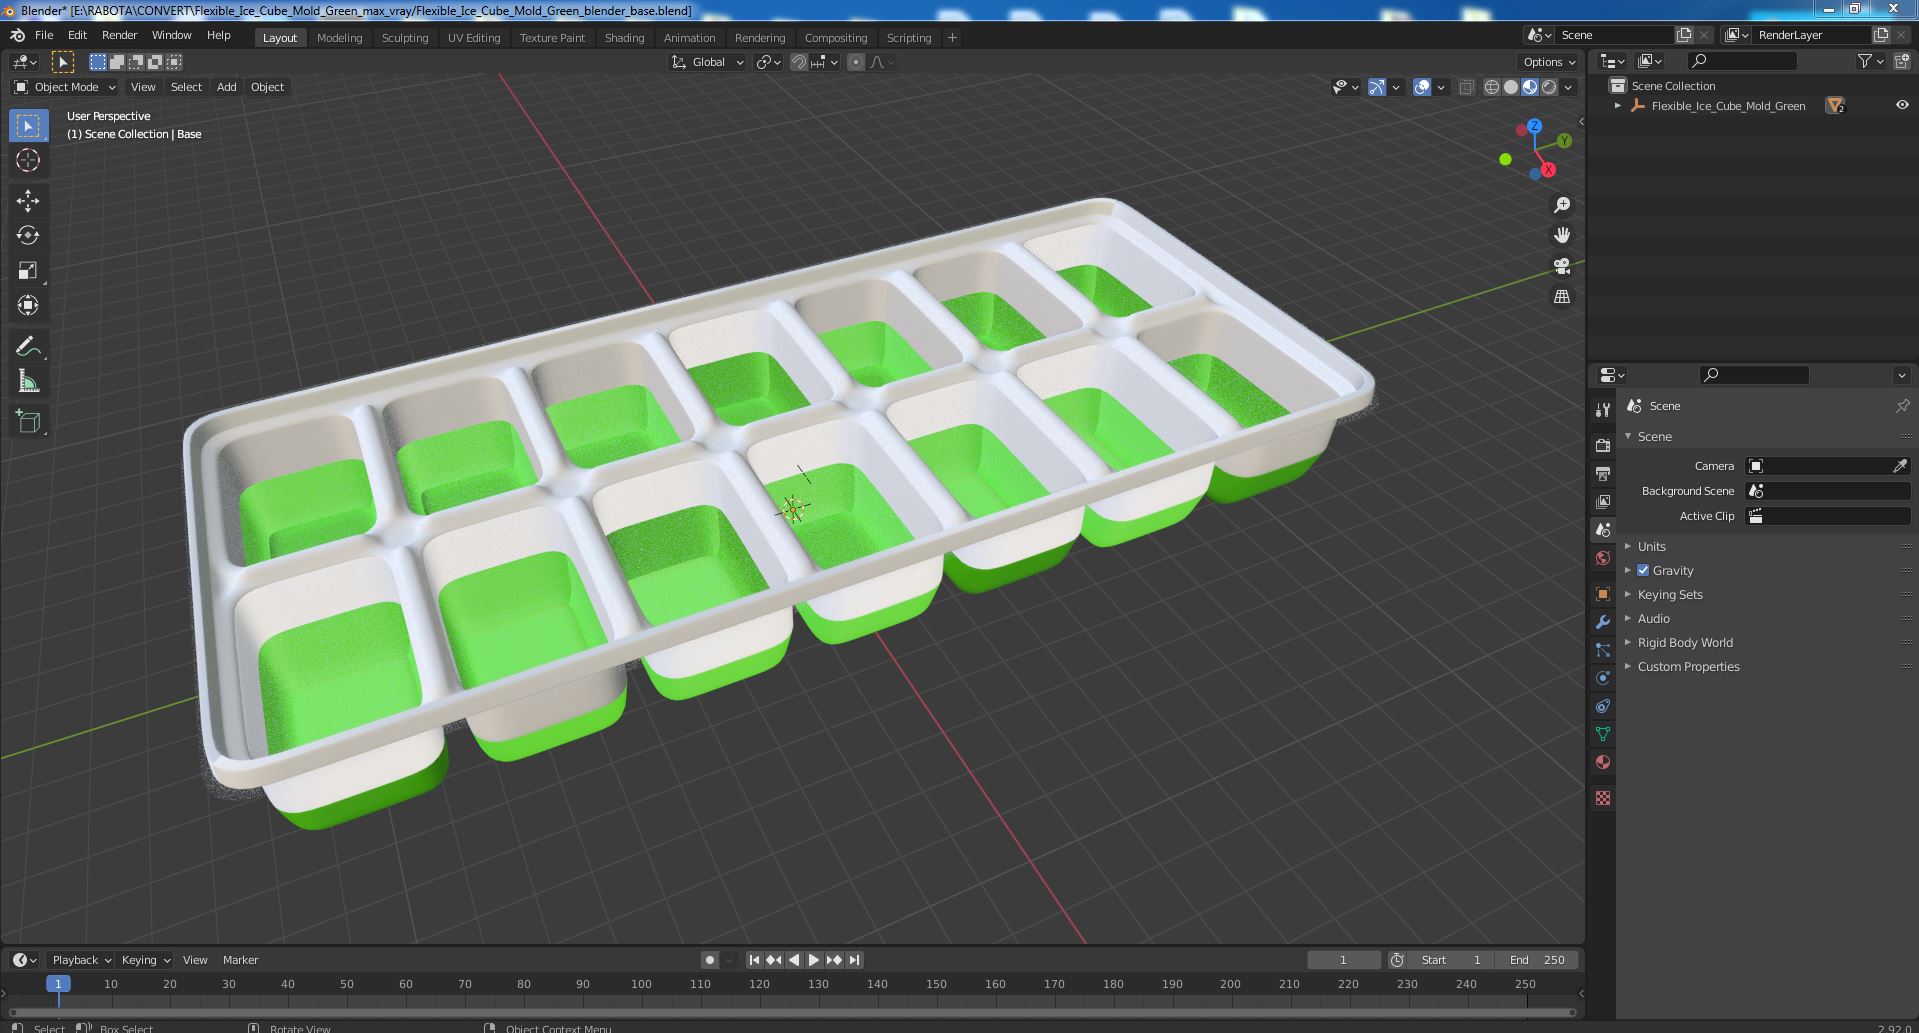Screen dimensions: 1919x1033
Task: Toggle proportional editing button
Action: (856, 62)
